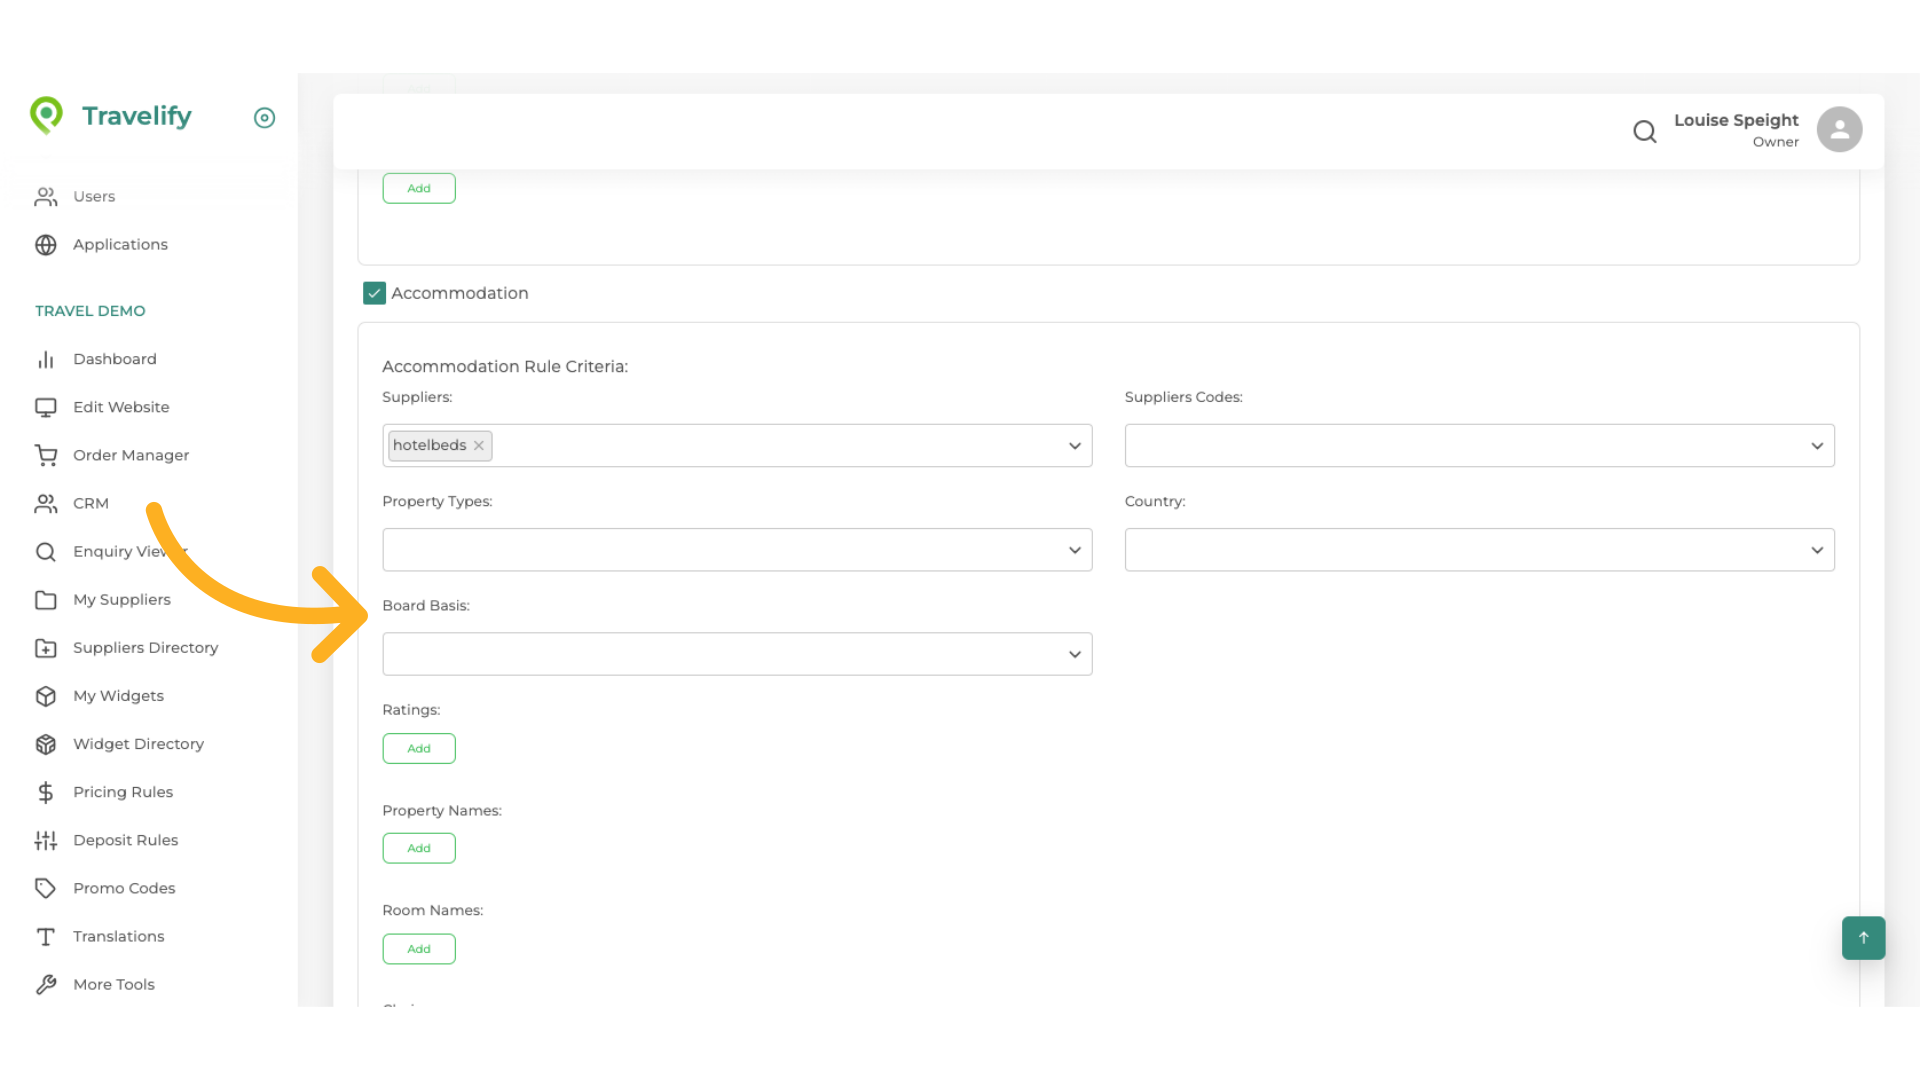
Task: Select the Enquiry Viewer magnifier icon
Action: 46,551
